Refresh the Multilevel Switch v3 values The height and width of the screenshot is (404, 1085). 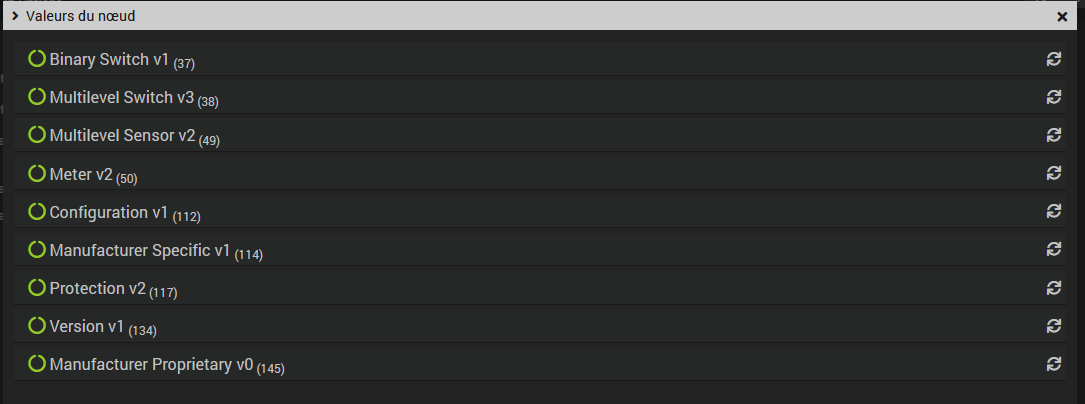1053,97
